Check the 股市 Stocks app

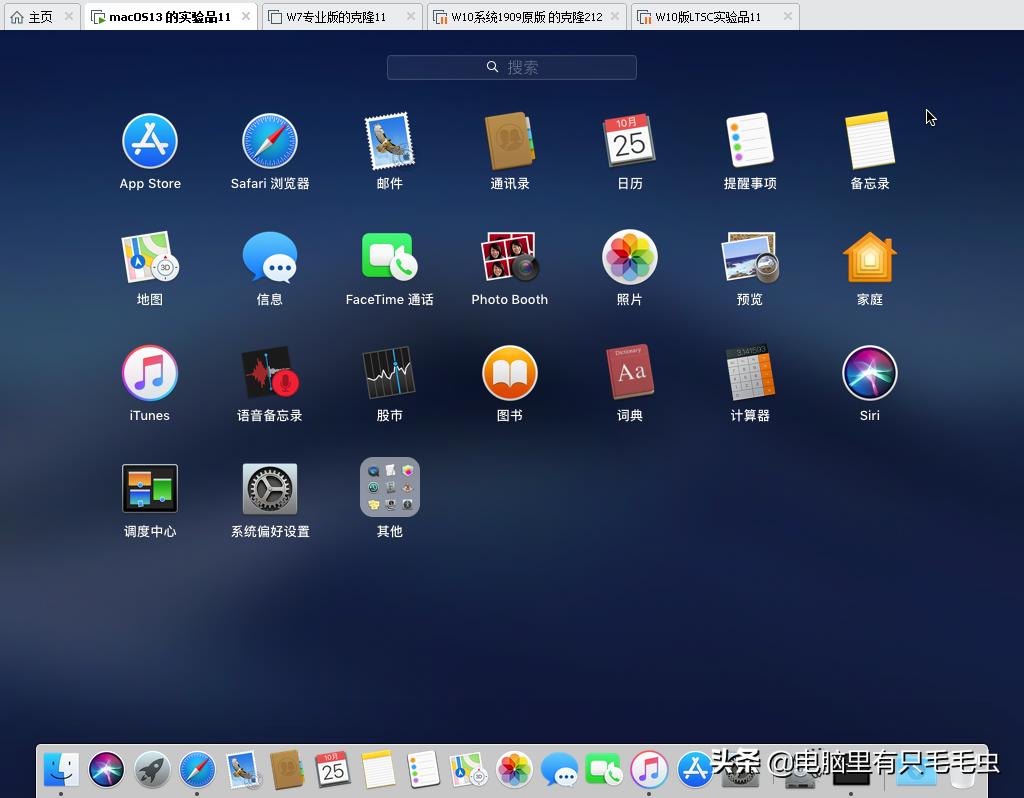pos(389,372)
